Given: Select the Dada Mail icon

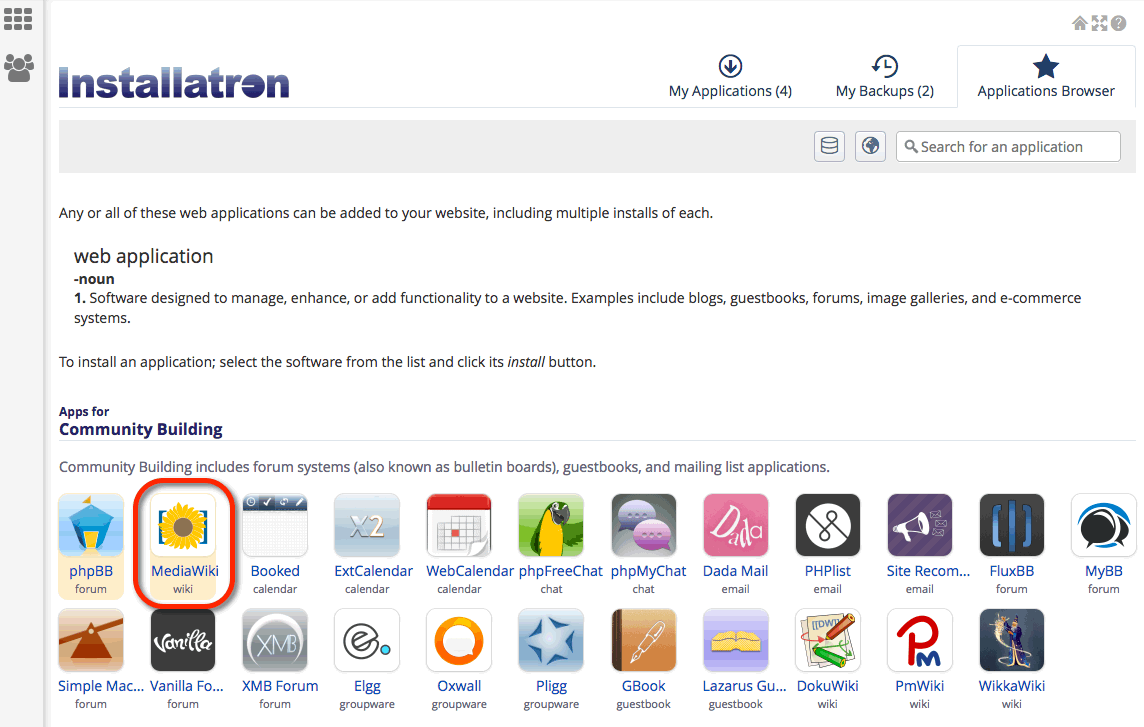Looking at the screenshot, I should [735, 525].
